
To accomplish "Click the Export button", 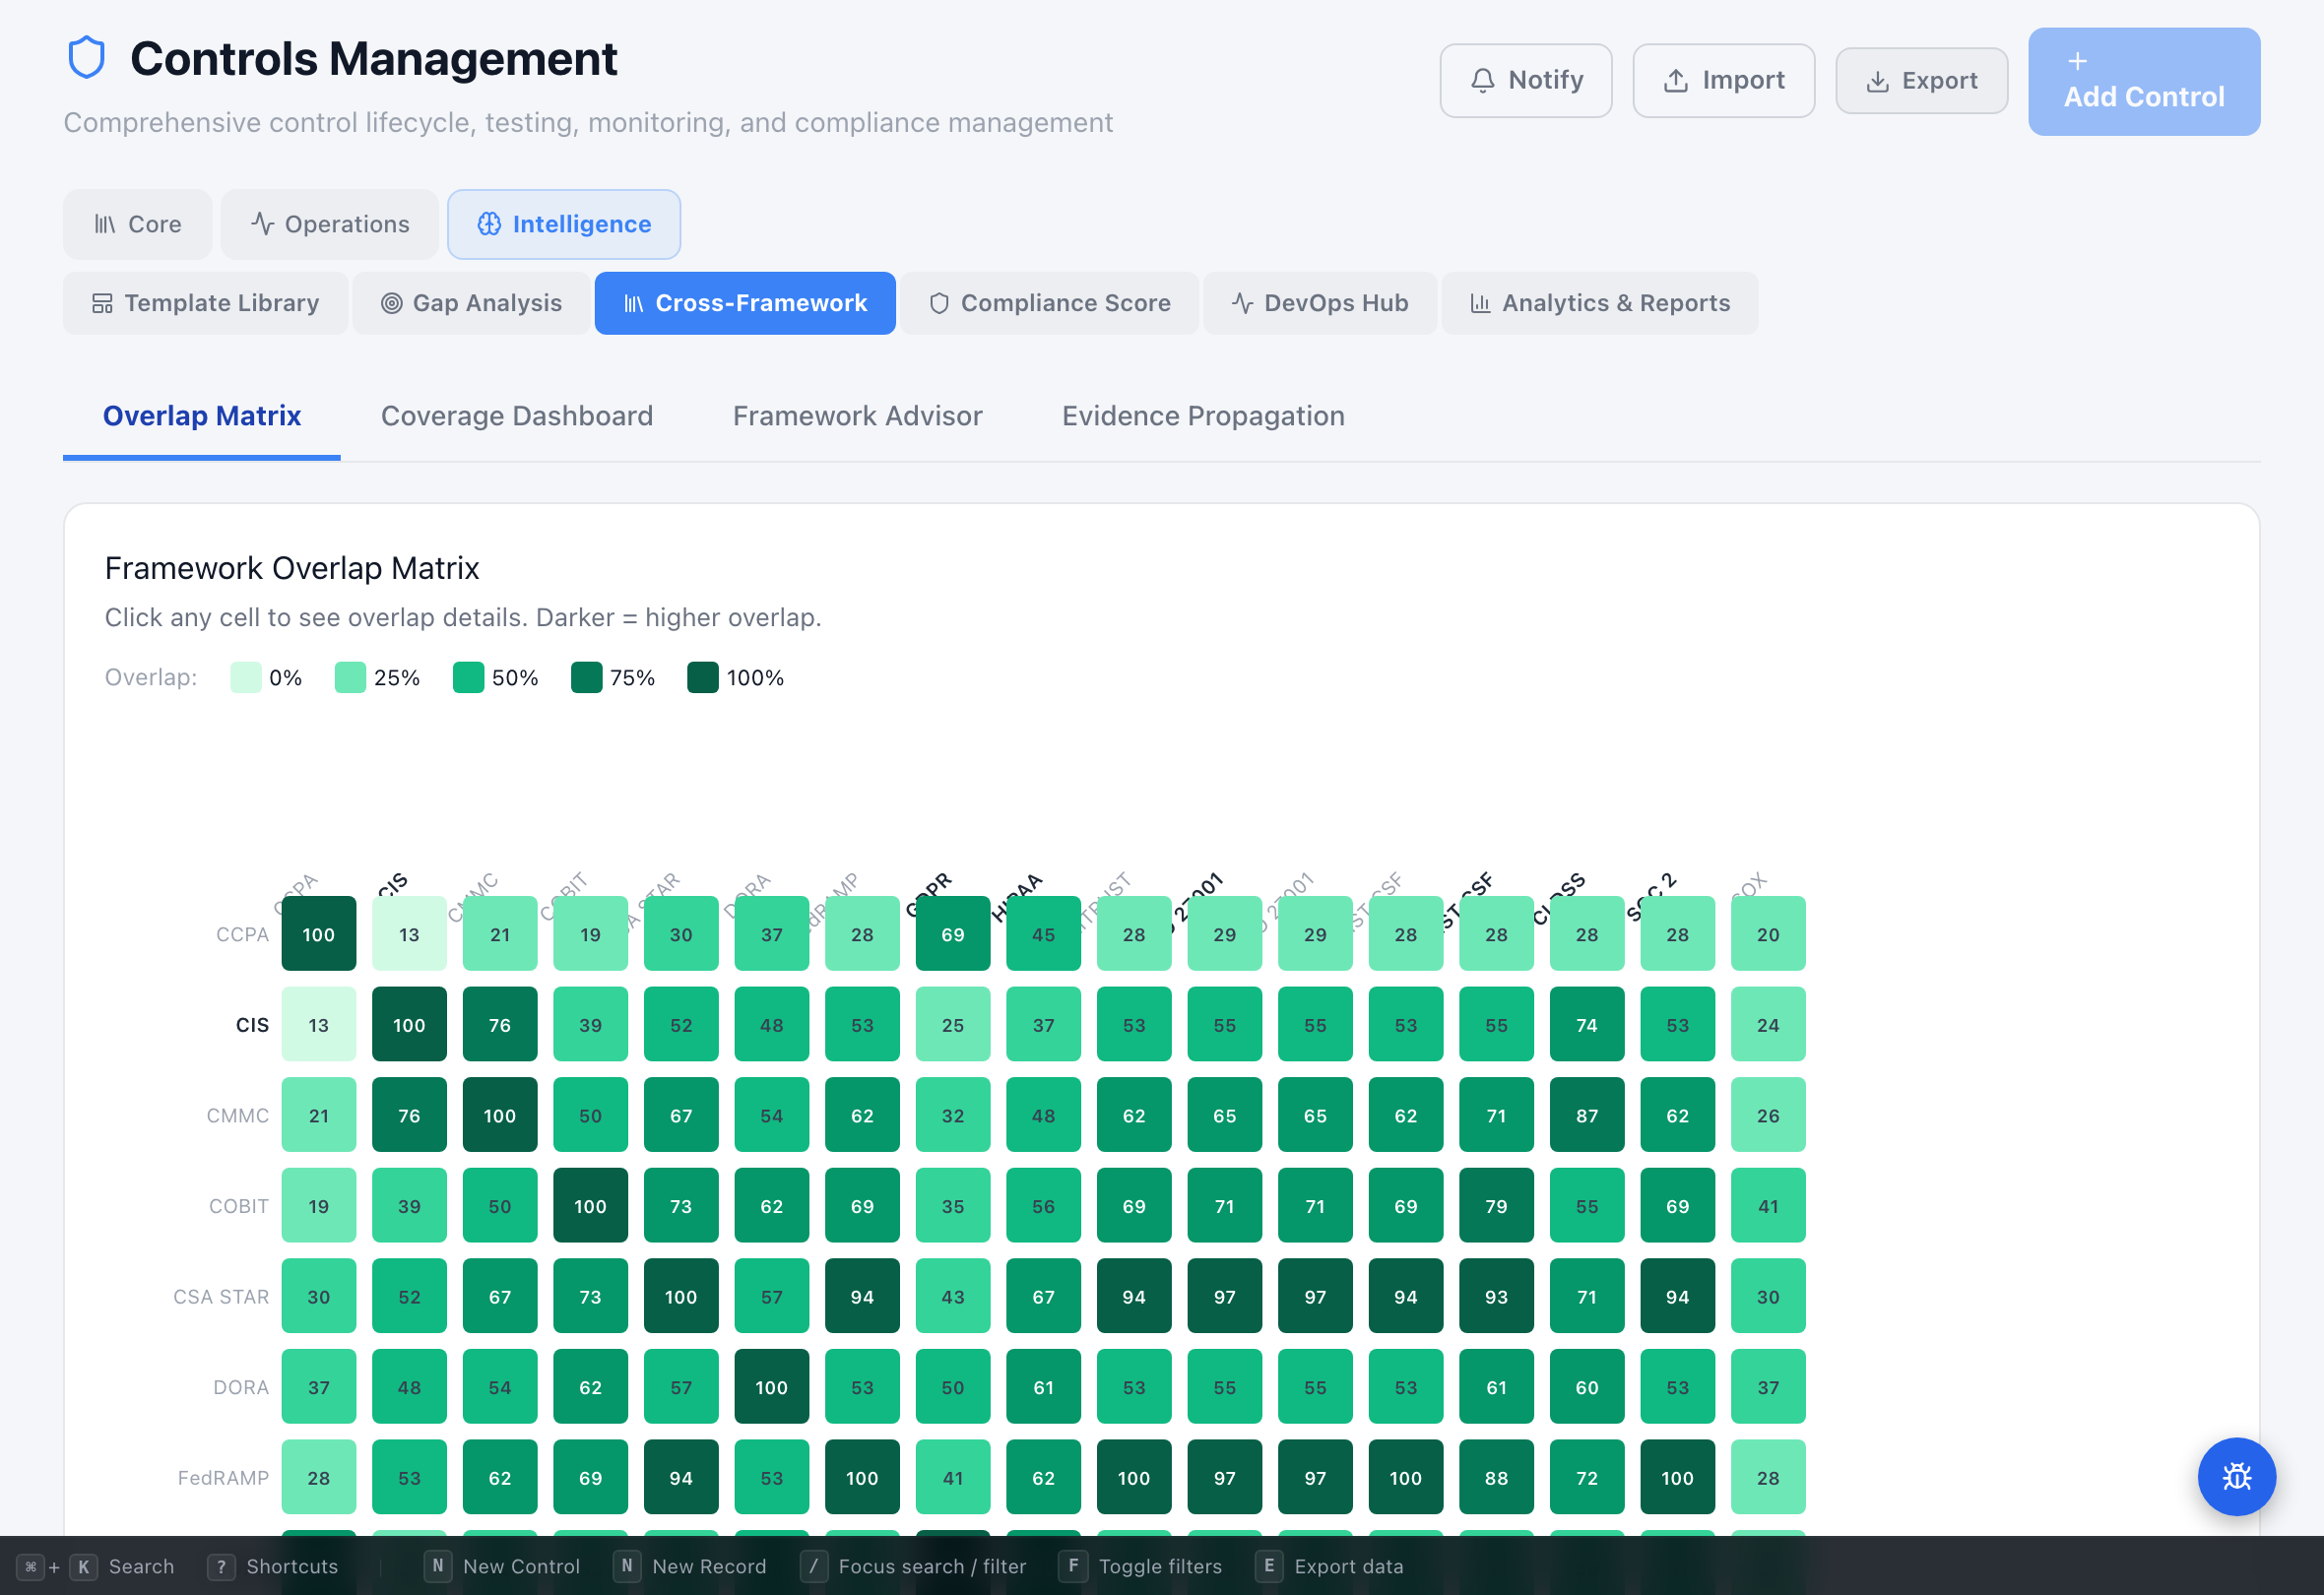I will [1921, 80].
